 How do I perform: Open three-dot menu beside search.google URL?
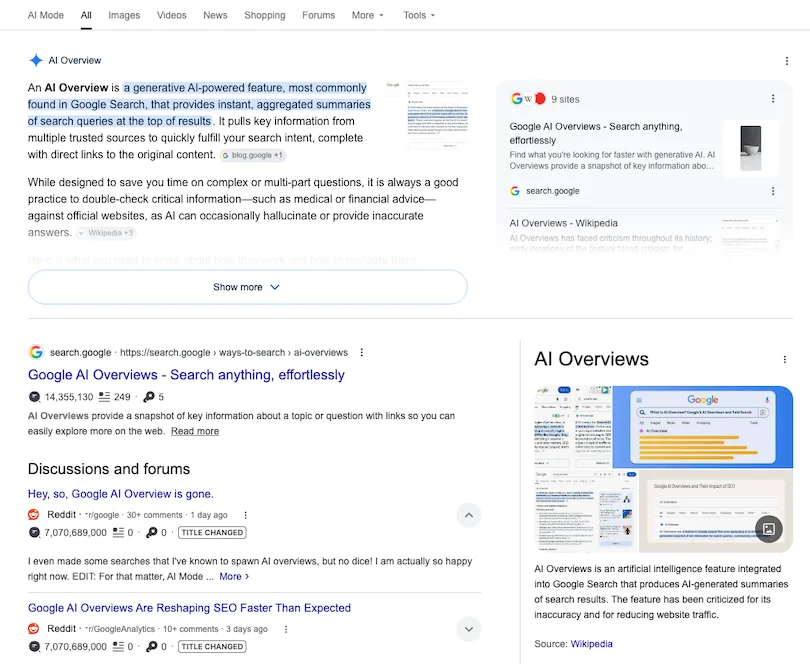tap(362, 352)
